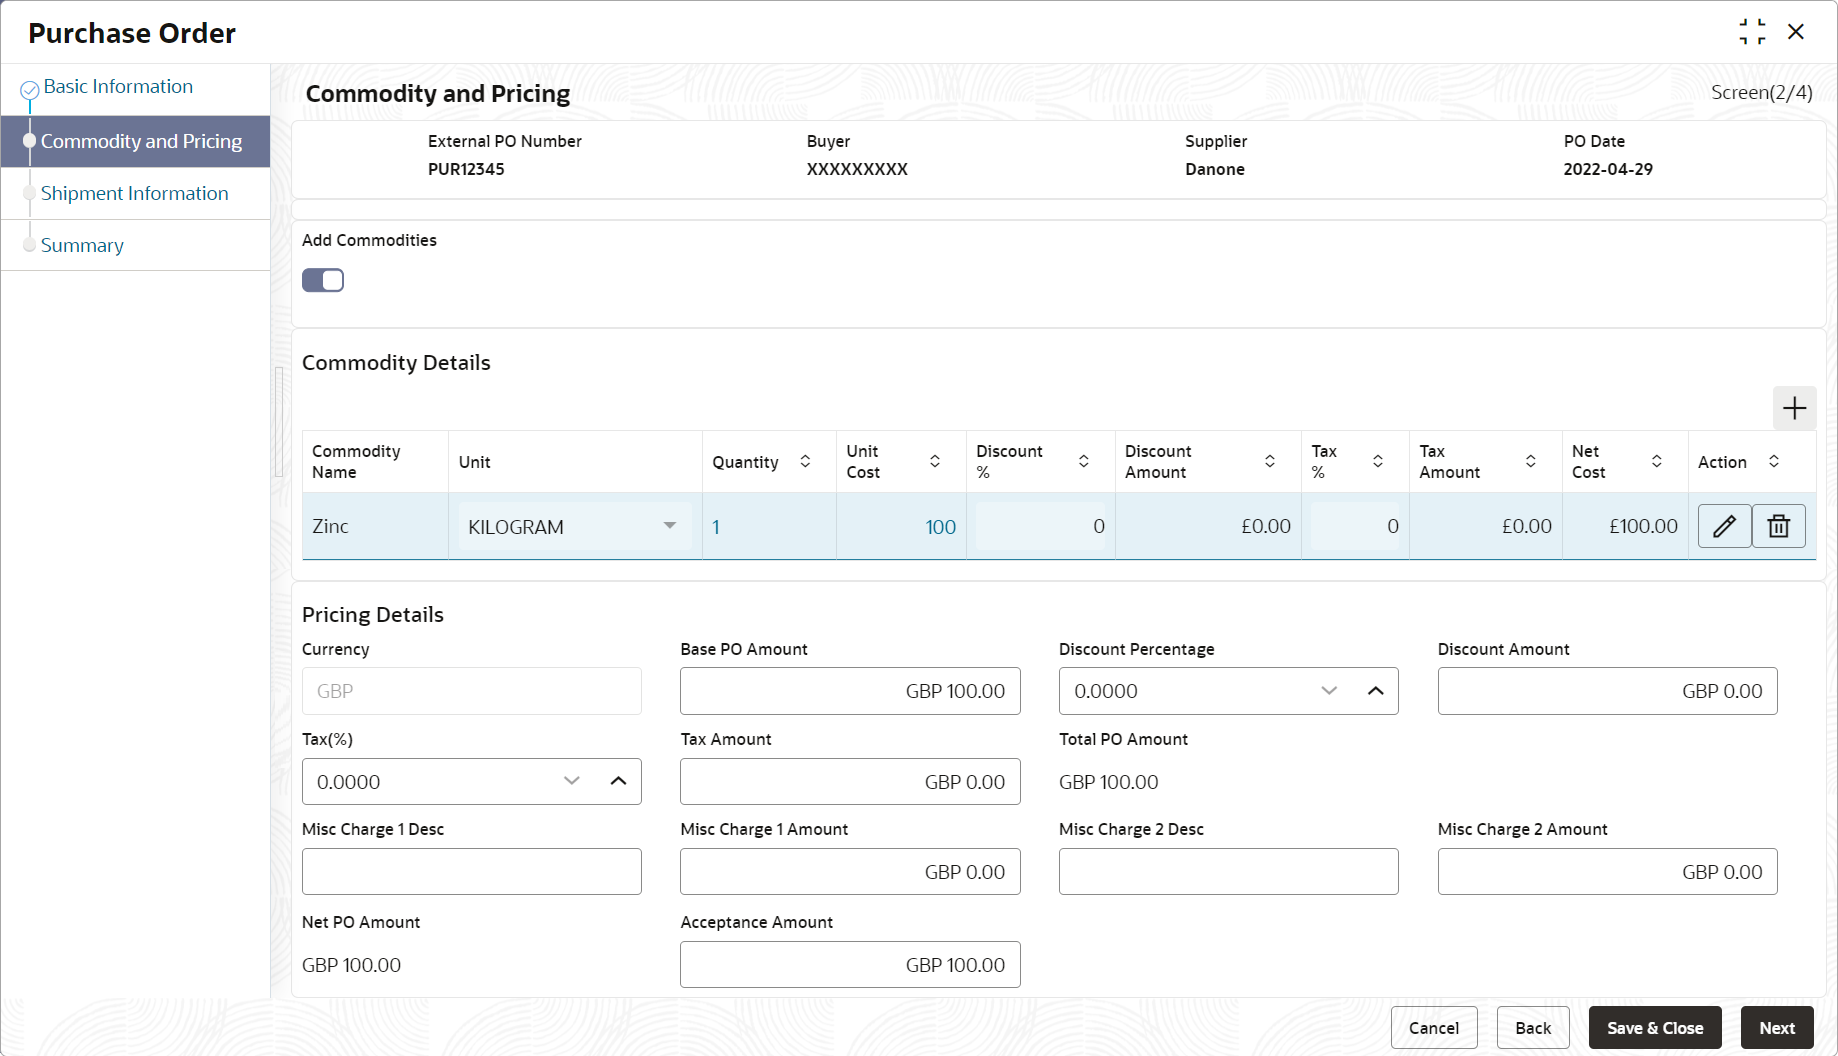Click the Misc Charge 1 Desc field
This screenshot has height=1056, width=1838.
point(471,872)
